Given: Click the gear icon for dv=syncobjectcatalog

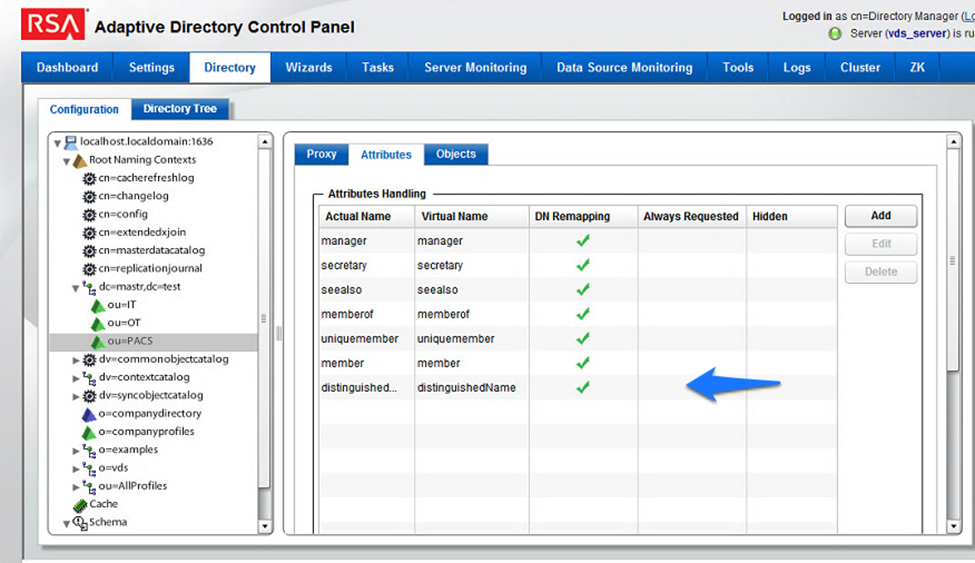Looking at the screenshot, I should [90, 396].
